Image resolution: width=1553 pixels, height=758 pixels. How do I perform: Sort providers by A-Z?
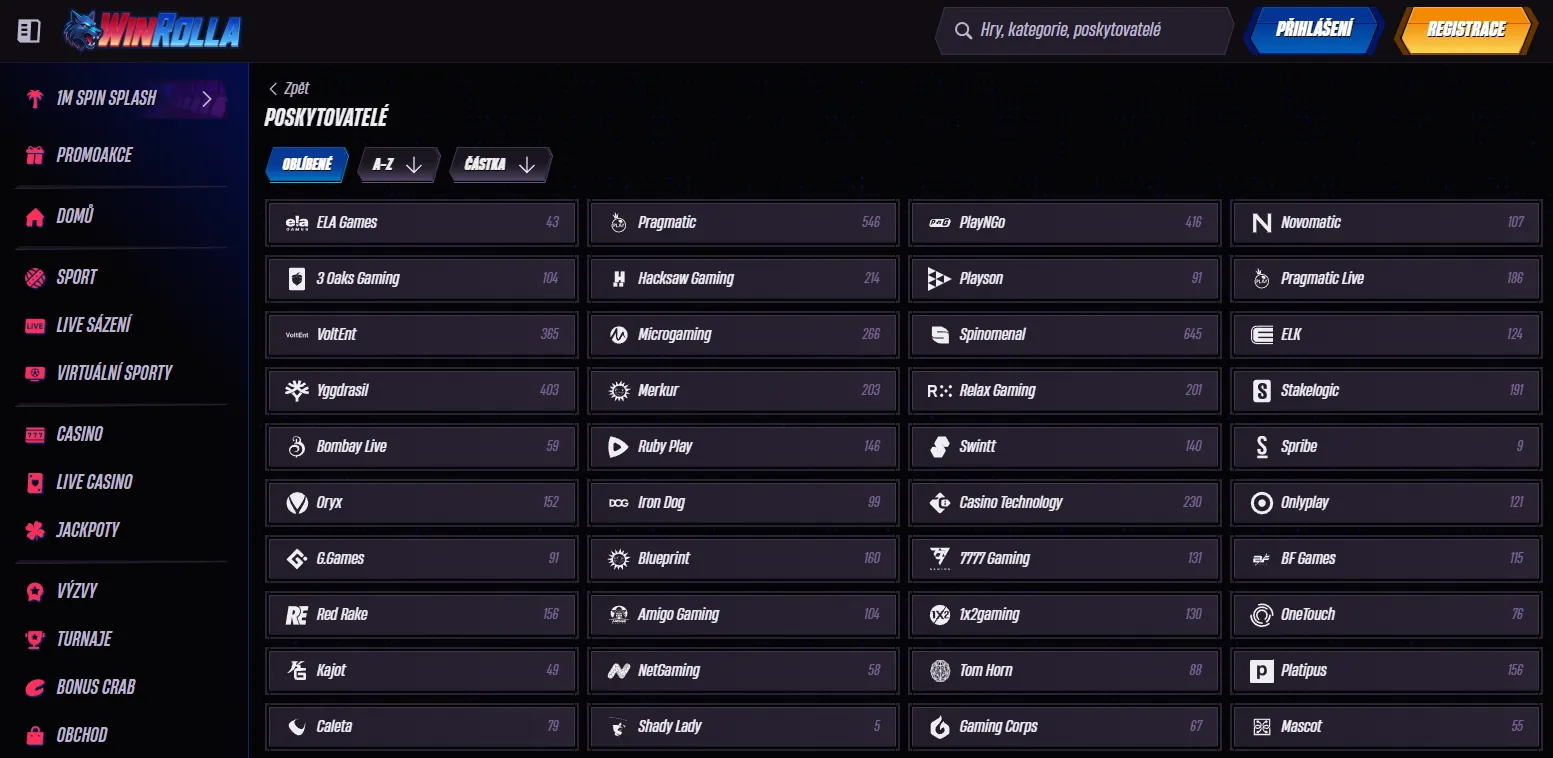click(x=398, y=165)
